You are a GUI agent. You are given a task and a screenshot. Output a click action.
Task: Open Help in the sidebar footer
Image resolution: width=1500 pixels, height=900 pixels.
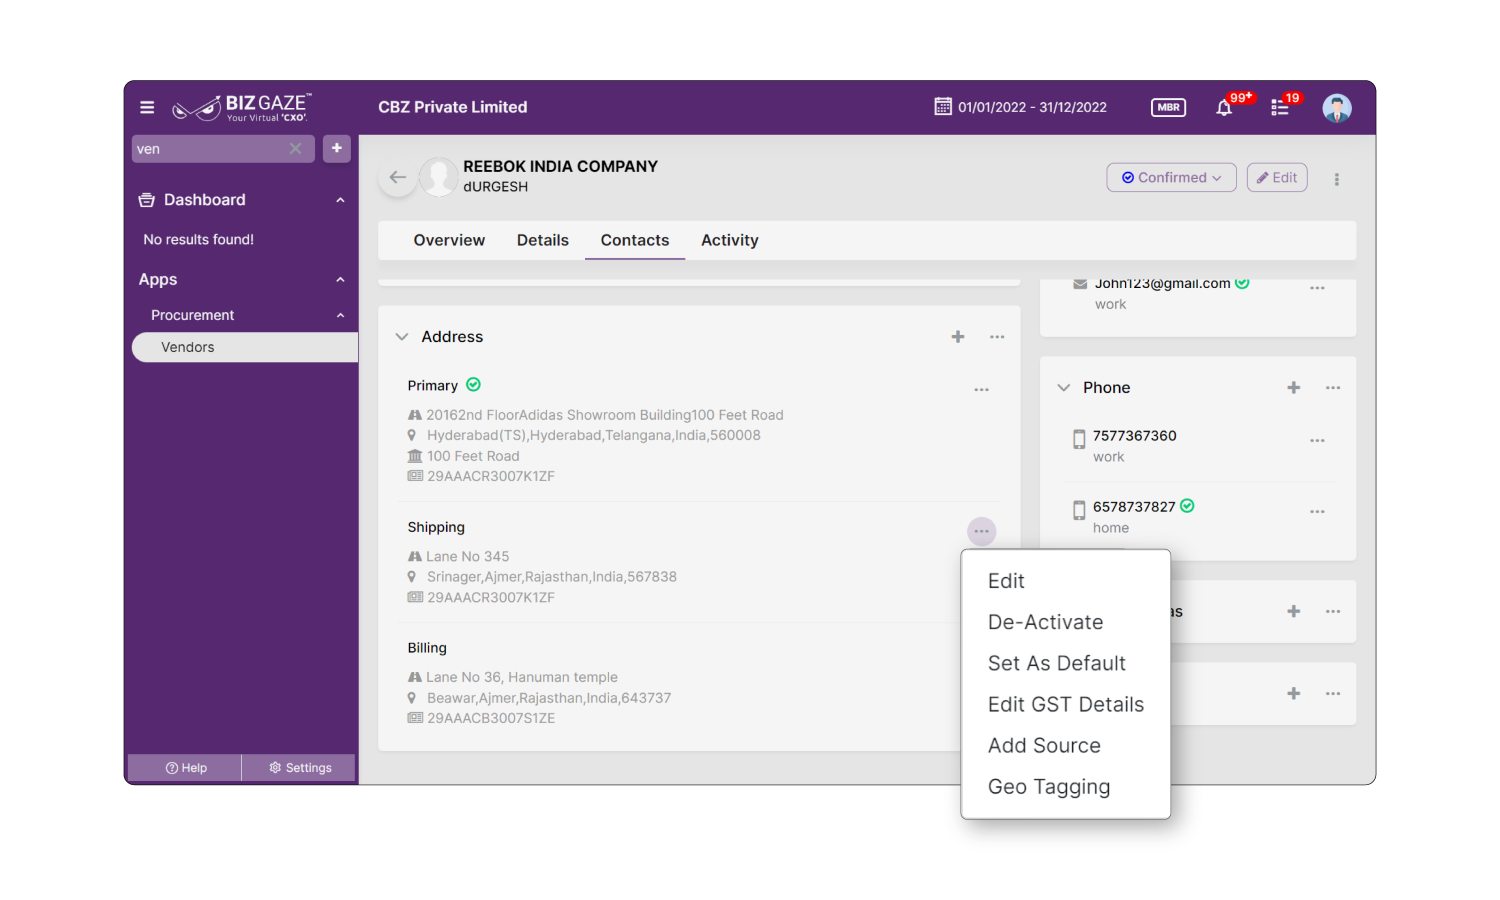pyautogui.click(x=186, y=768)
